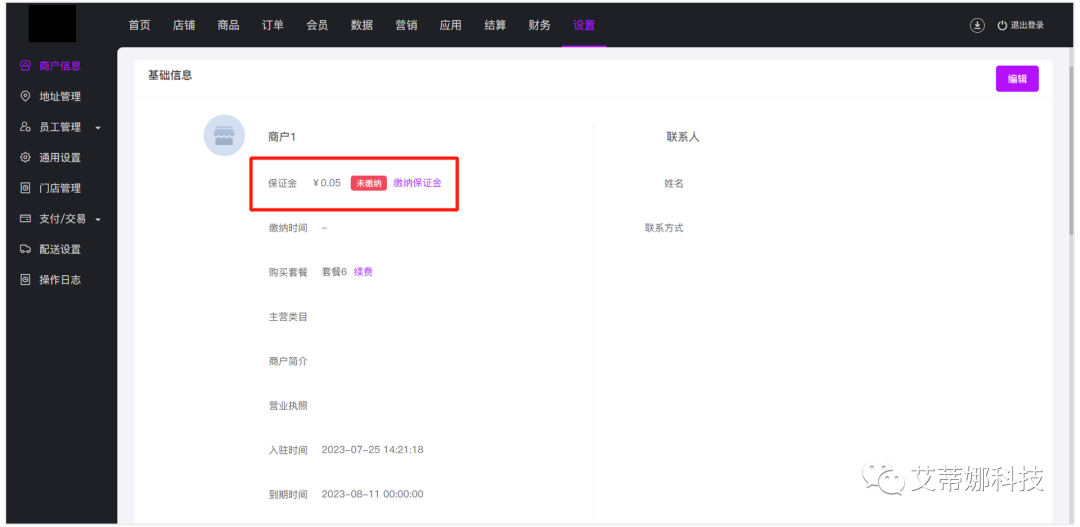This screenshot has height=527, width=1080.
Task: Open the 店铺 top menu
Action: [184, 25]
